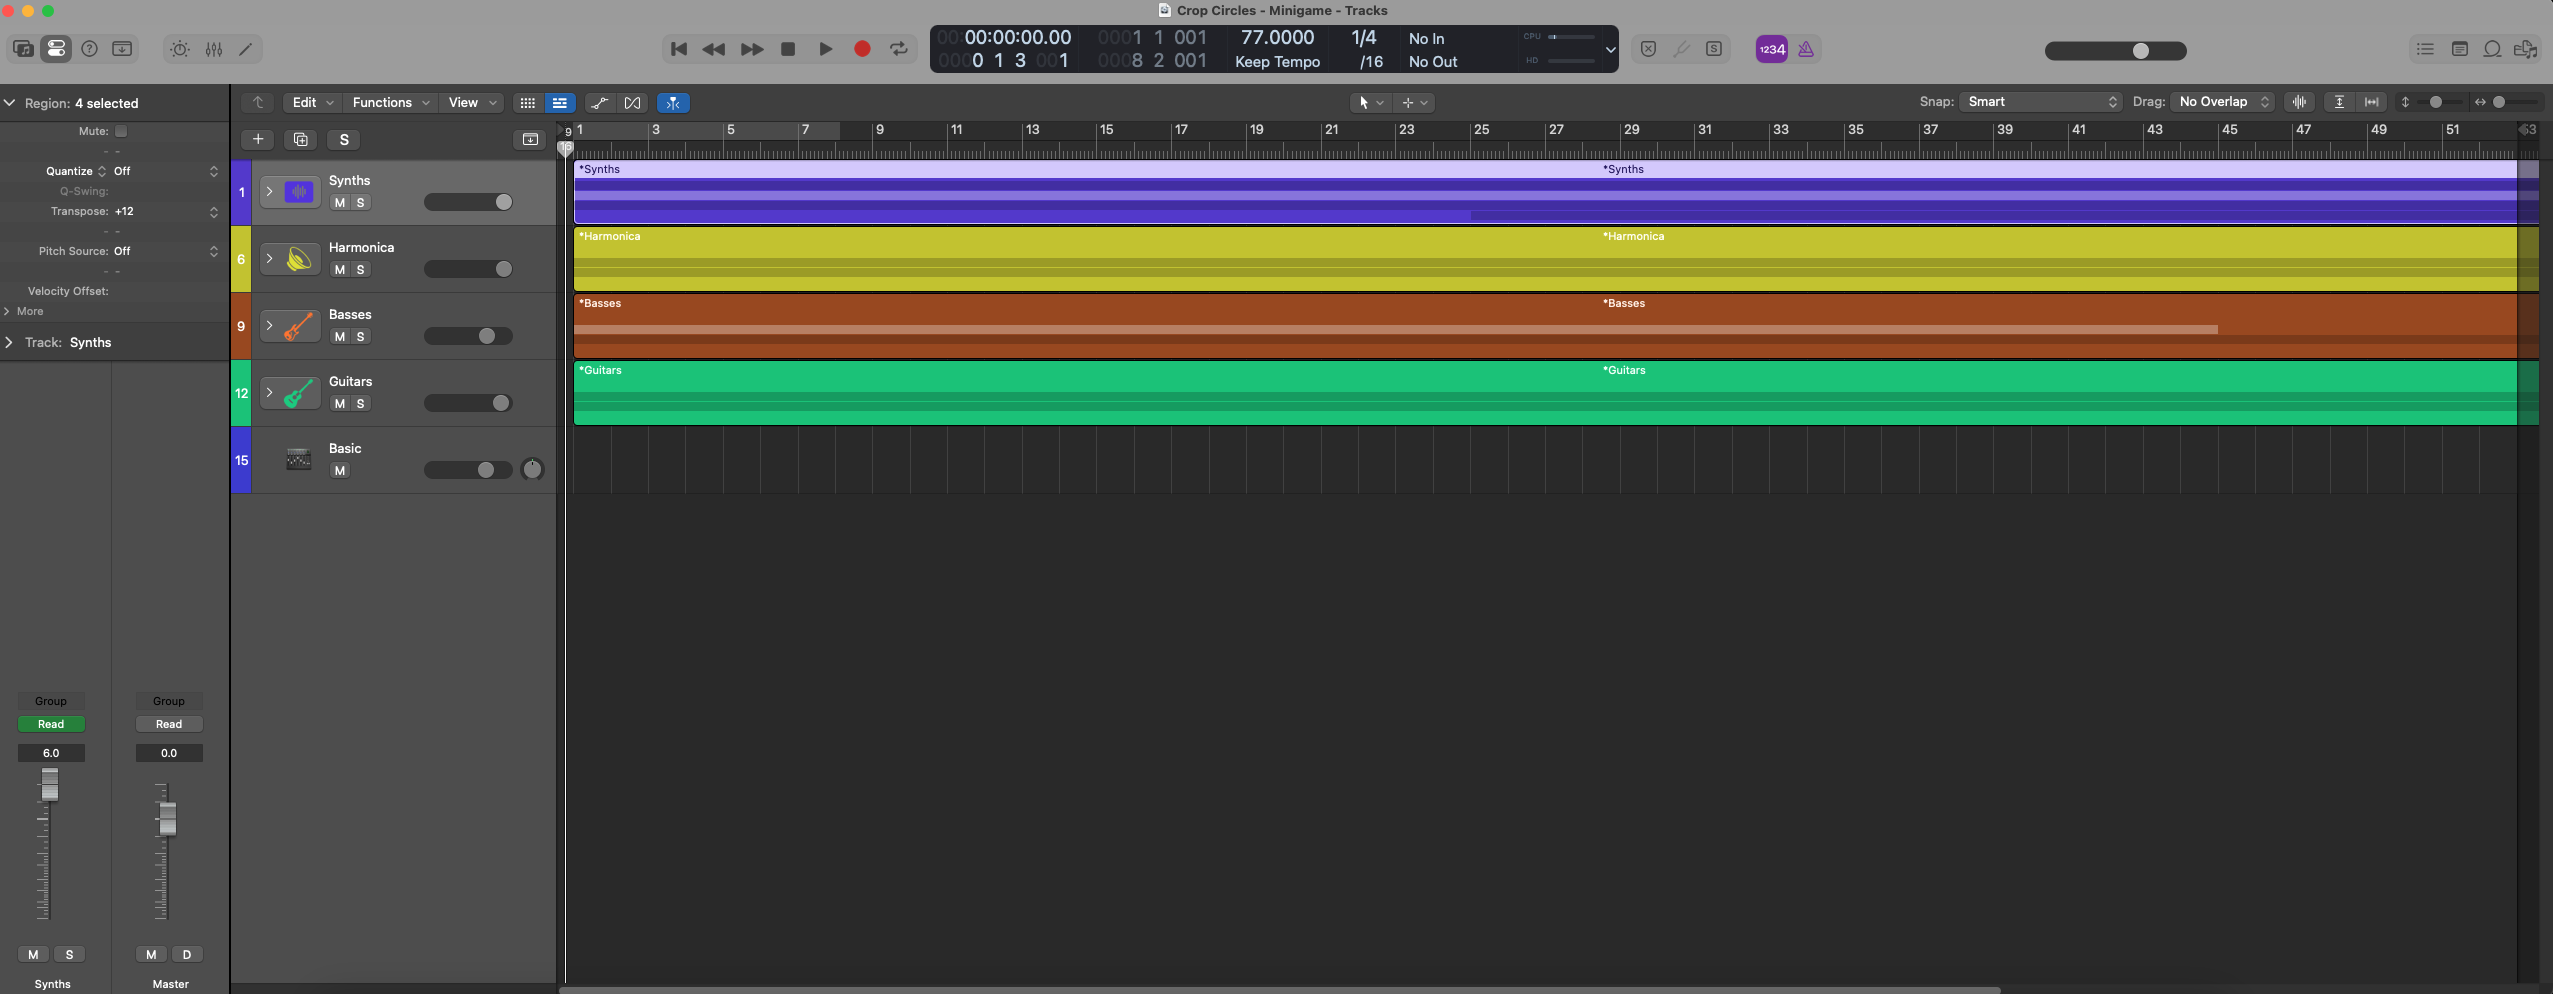Screen dimensions: 2553x994
Task: Click the Stop transport button
Action: coord(788,49)
